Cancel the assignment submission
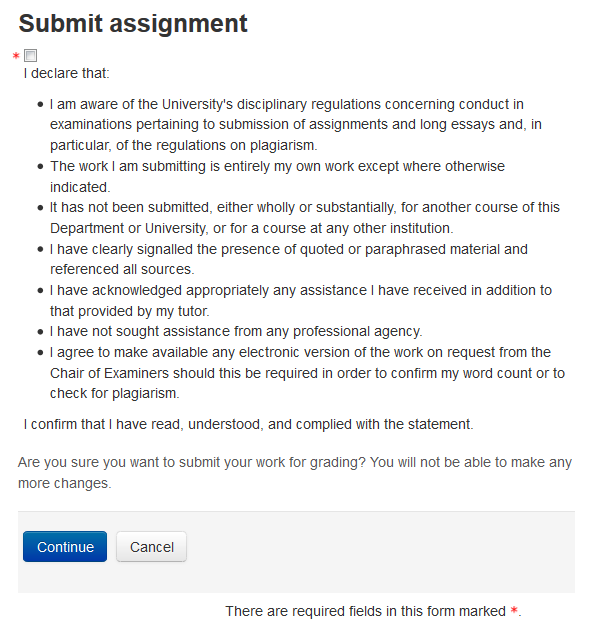The image size is (595, 635). click(151, 546)
